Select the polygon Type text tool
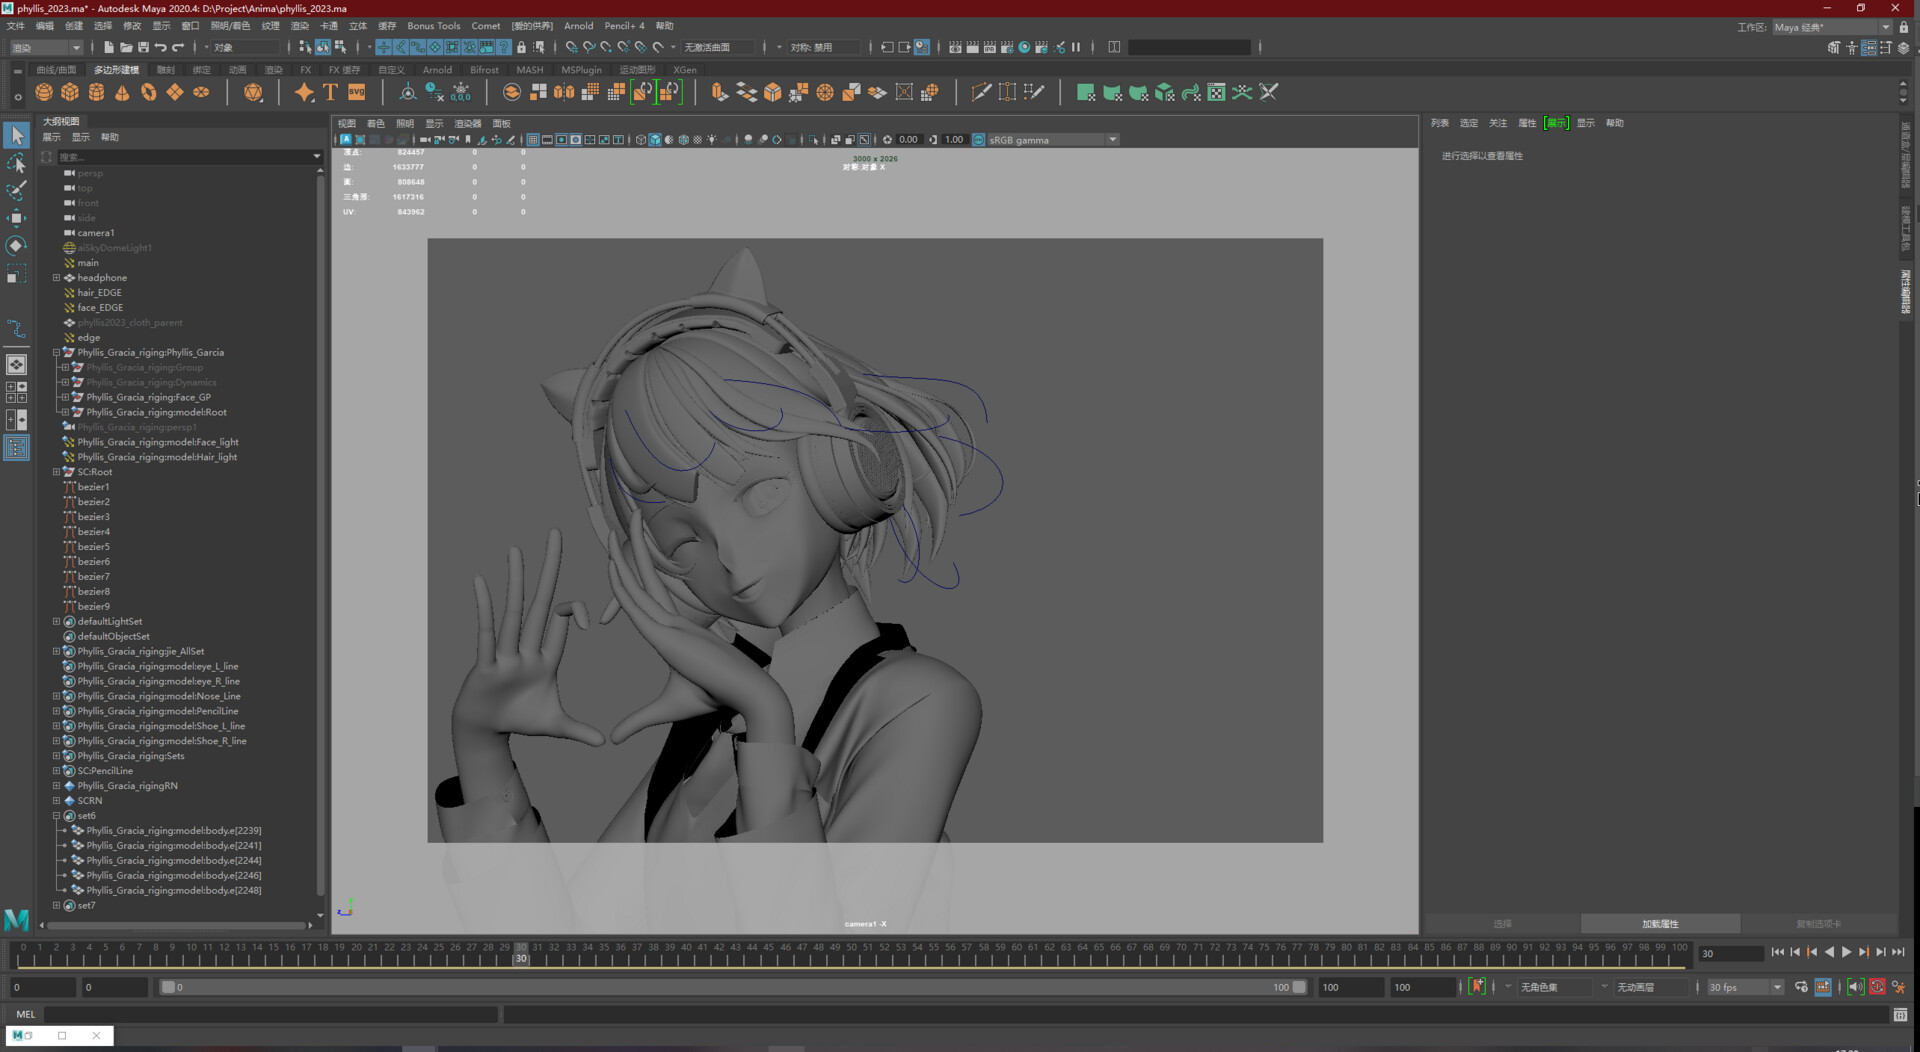This screenshot has height=1052, width=1920. [330, 92]
